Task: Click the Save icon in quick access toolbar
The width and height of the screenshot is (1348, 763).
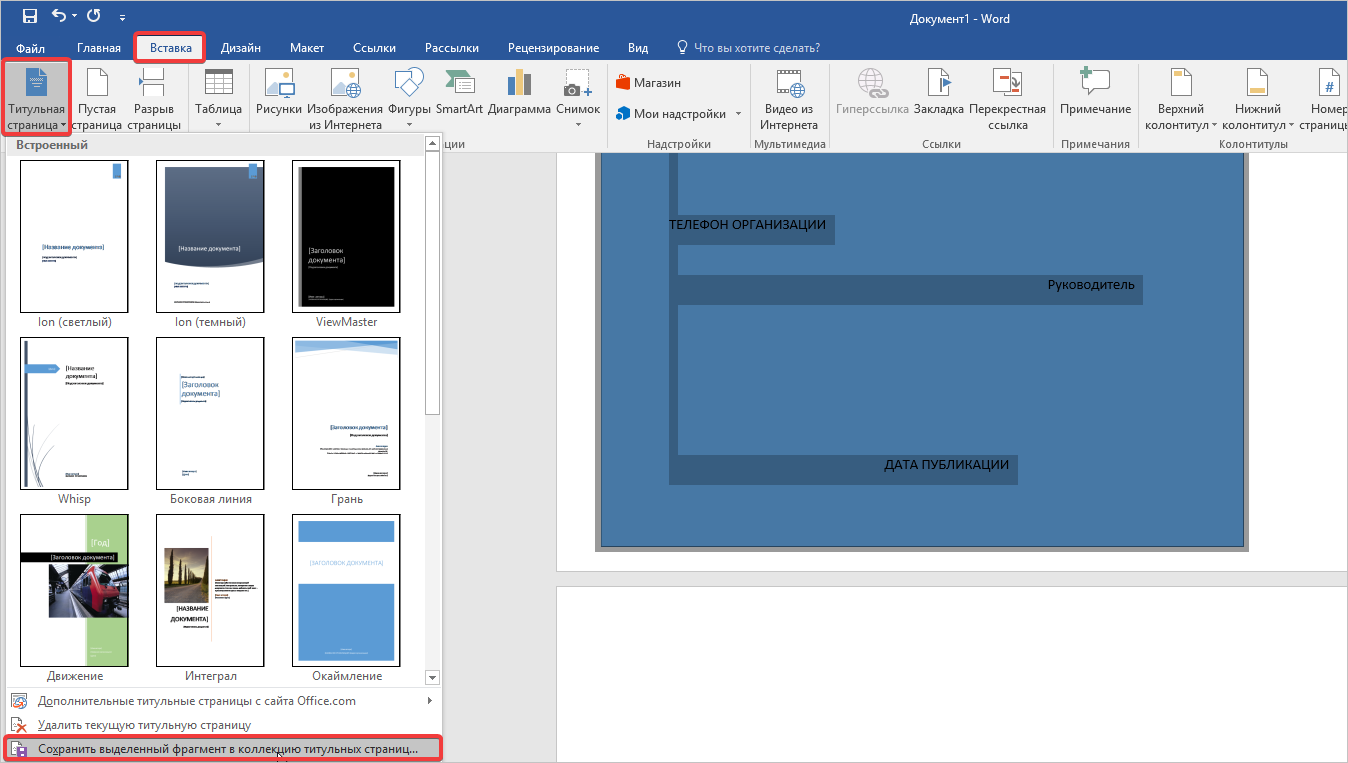Action: click(29, 16)
